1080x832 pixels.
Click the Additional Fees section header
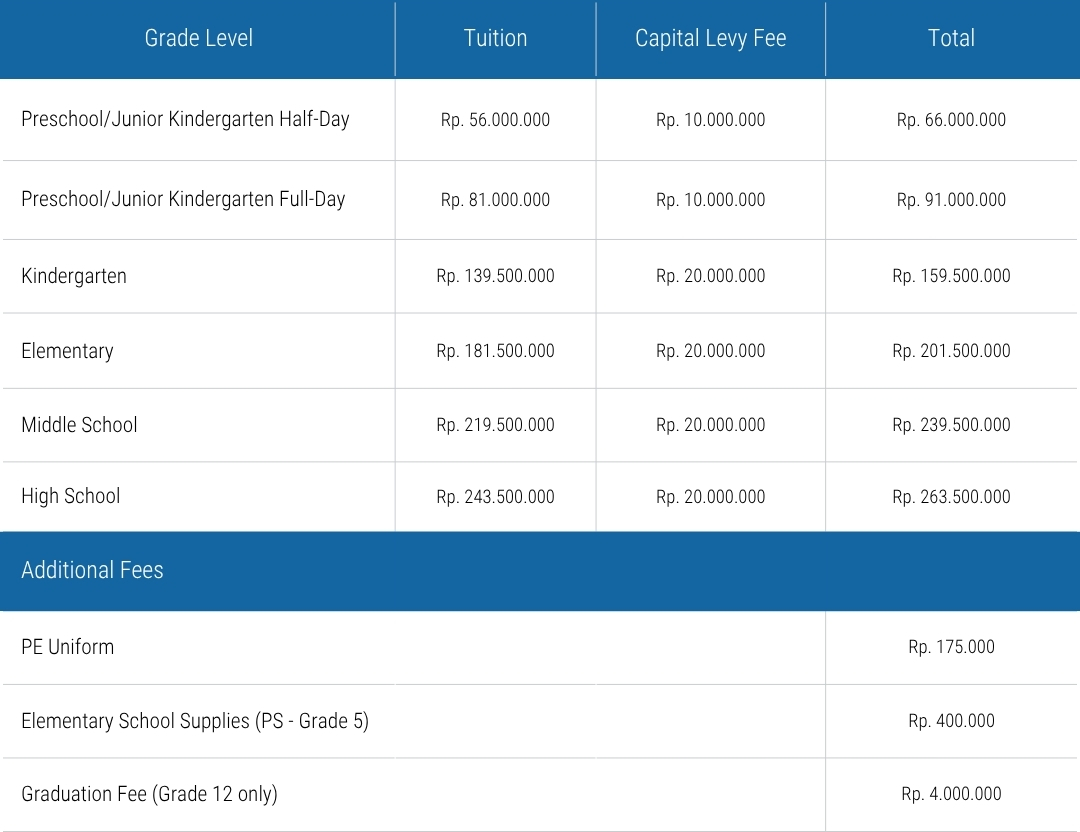(92, 570)
